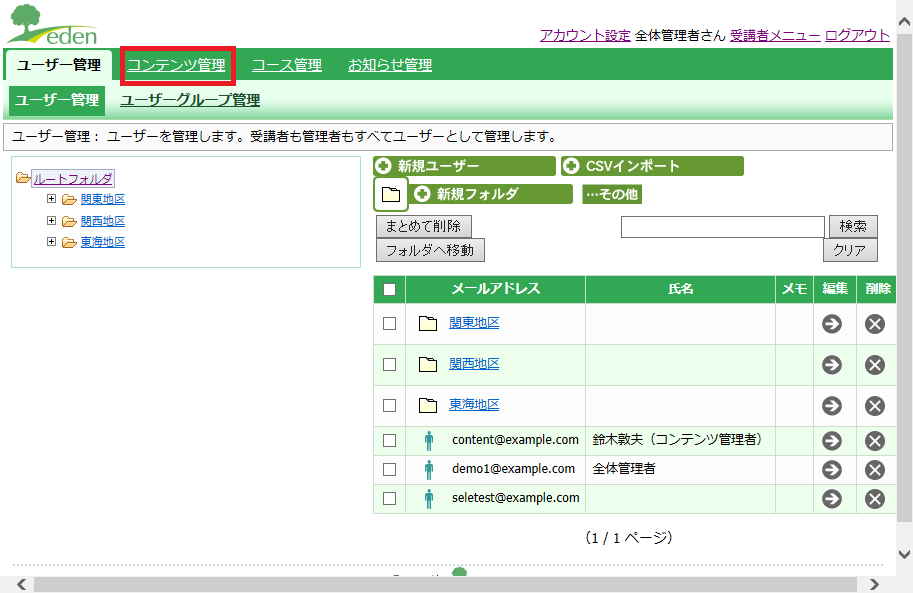Click the horizontal scrollbar right arrow
913x593 pixels.
[874, 584]
